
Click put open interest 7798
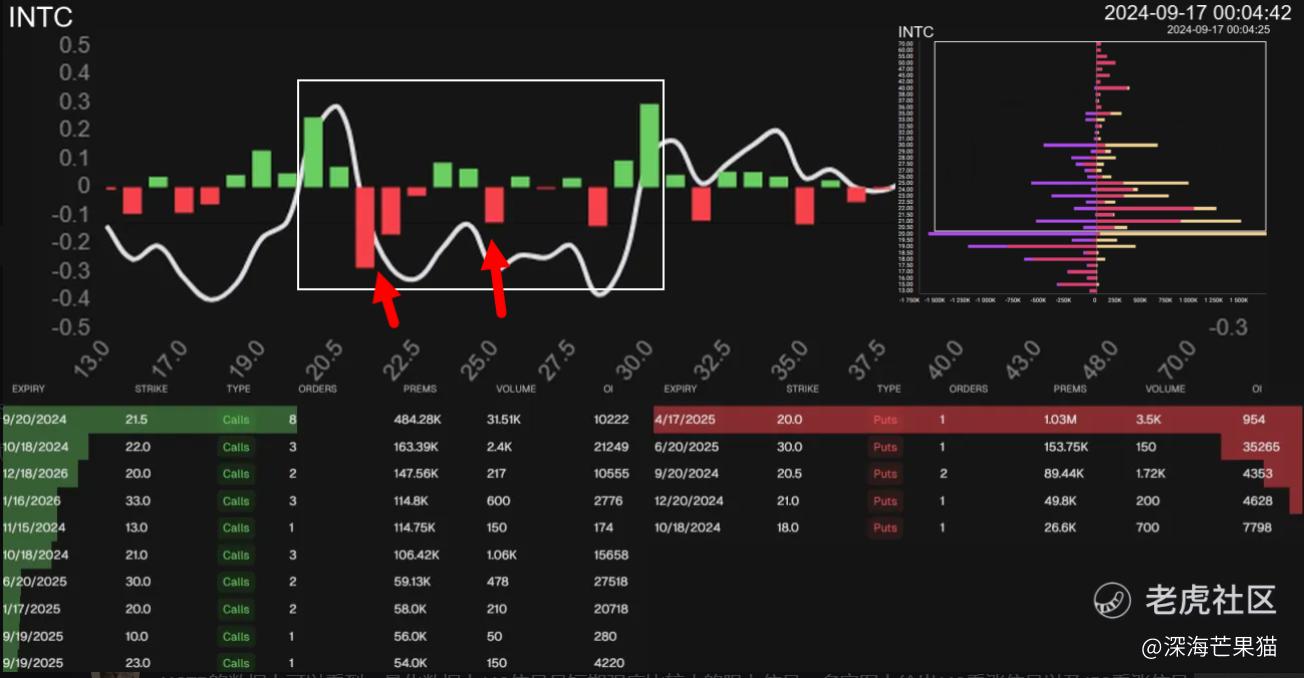click(x=1258, y=528)
